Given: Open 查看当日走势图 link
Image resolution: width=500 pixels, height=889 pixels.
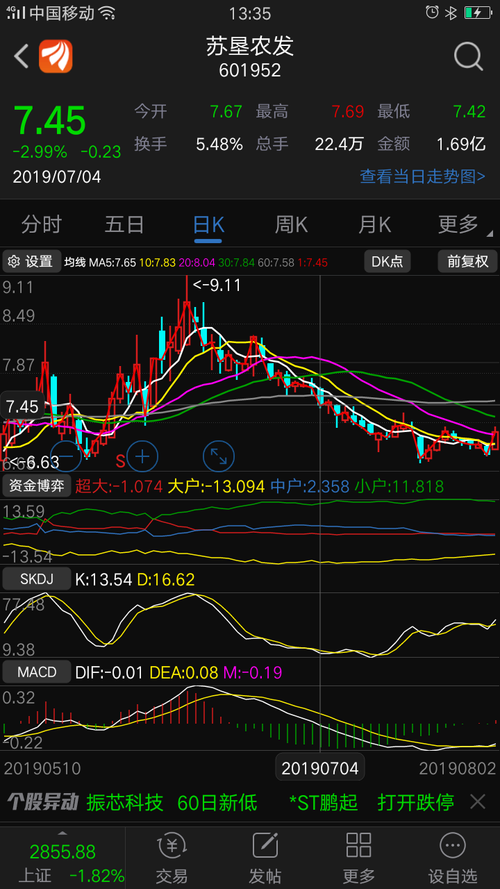Looking at the screenshot, I should (x=423, y=177).
